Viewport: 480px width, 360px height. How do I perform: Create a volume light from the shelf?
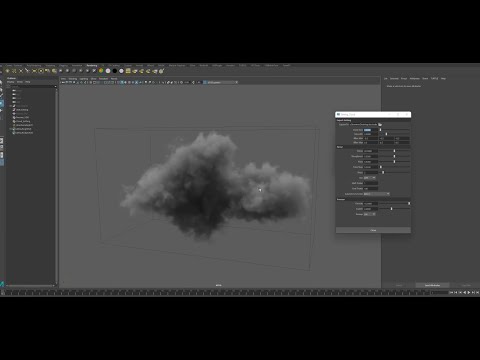[x=41, y=71]
